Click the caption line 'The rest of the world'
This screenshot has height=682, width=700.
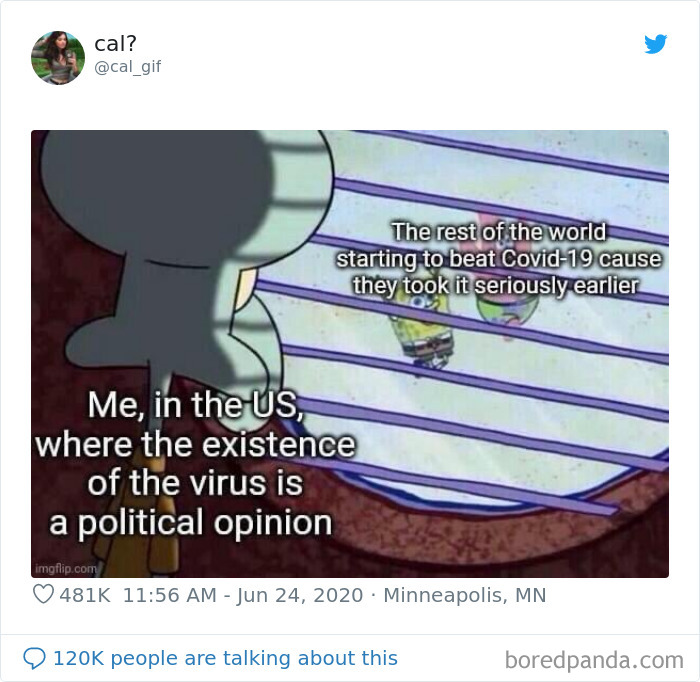click(499, 232)
